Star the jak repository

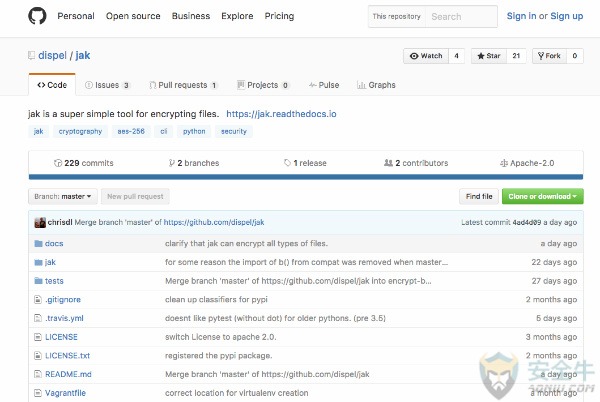[489, 56]
